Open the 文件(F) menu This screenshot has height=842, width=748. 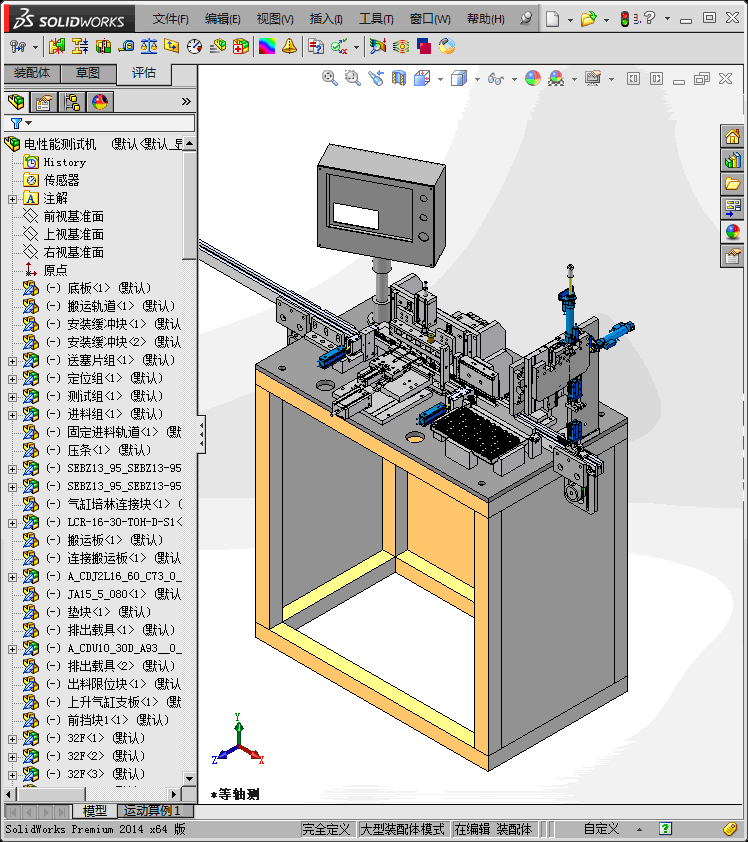click(x=170, y=19)
